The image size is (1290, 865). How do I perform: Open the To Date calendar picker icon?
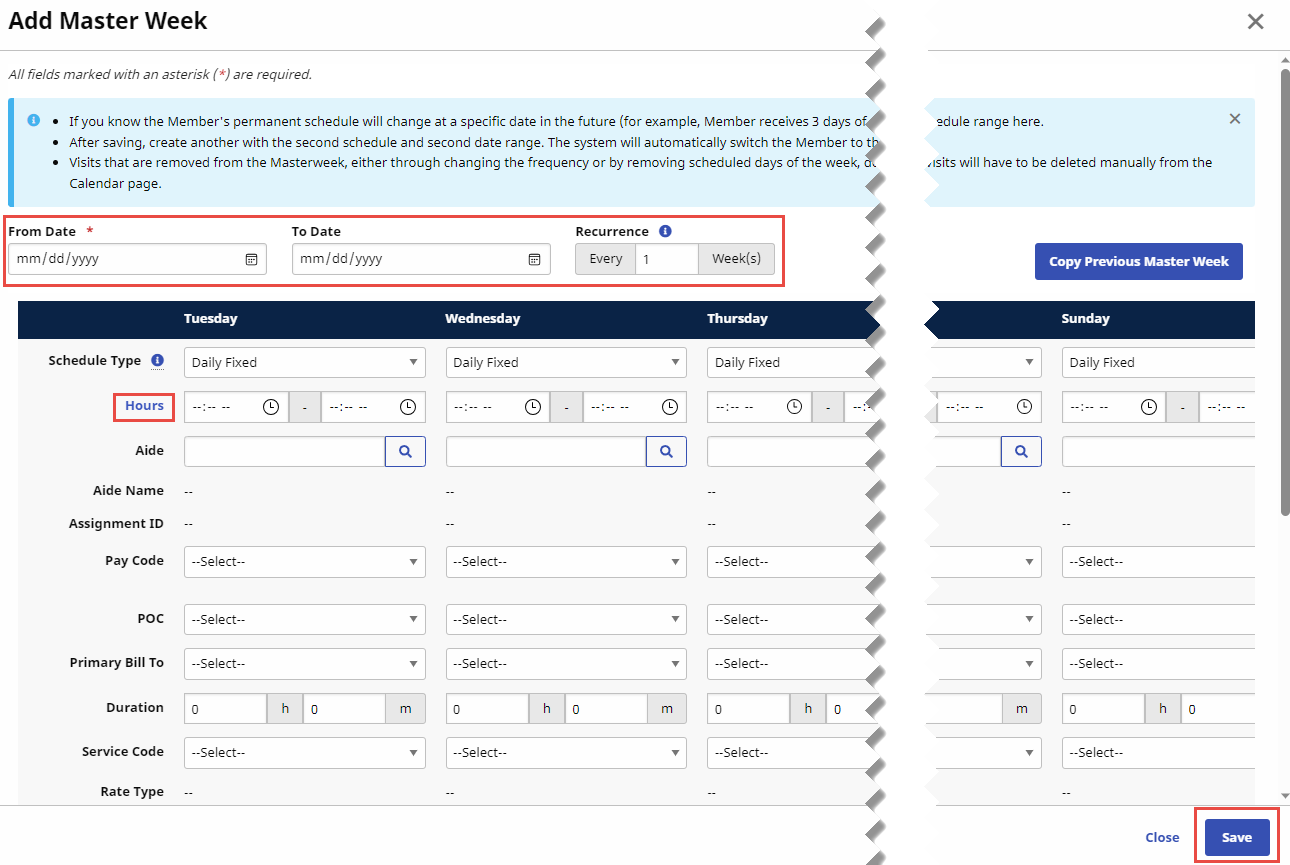tap(534, 259)
